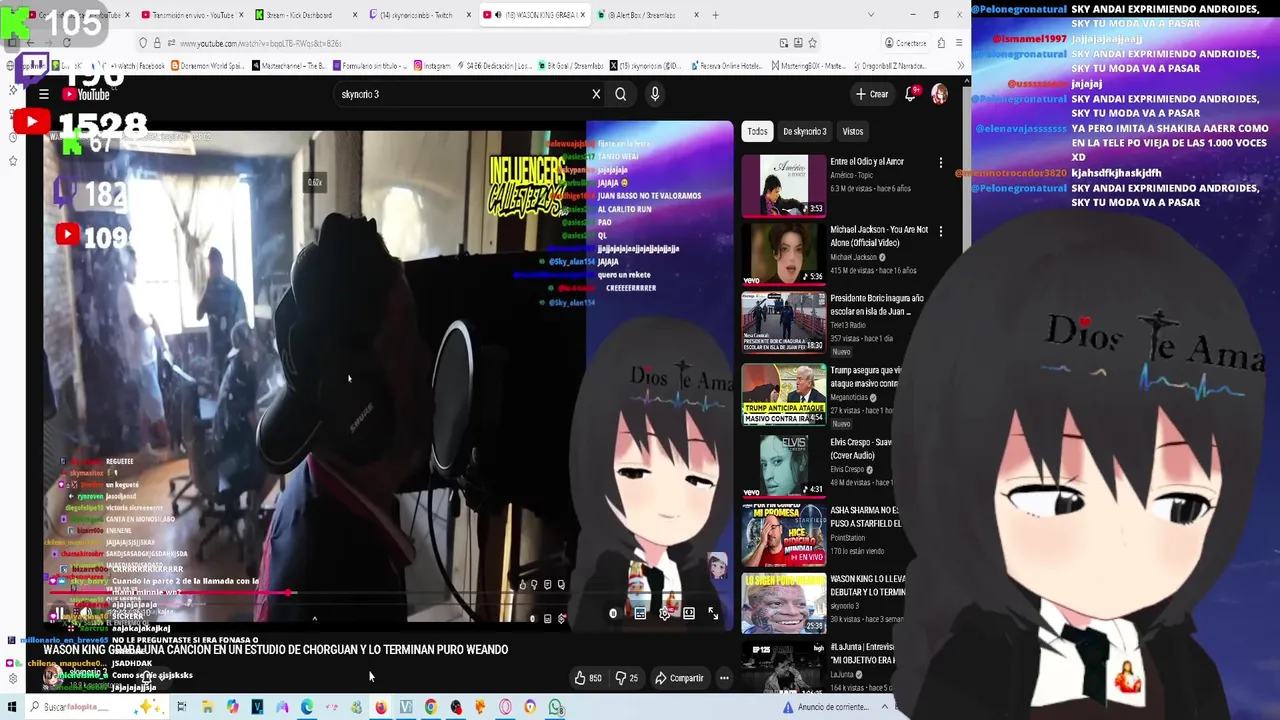Open 'Presidente Boric inaugura' video title
The height and width of the screenshot is (720, 1280).
tap(877, 304)
